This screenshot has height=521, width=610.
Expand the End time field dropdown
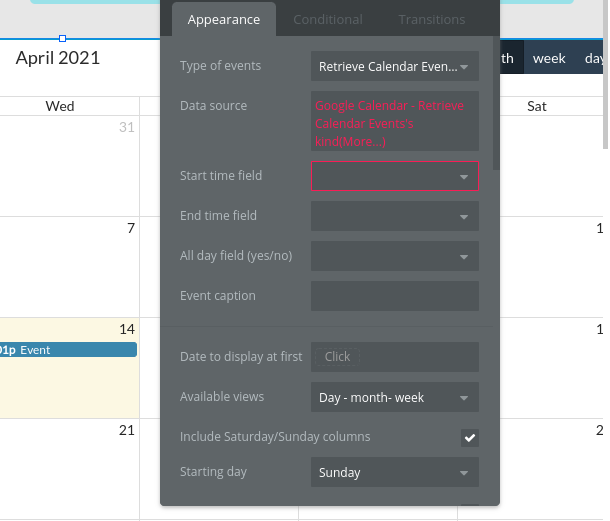tap(394, 216)
